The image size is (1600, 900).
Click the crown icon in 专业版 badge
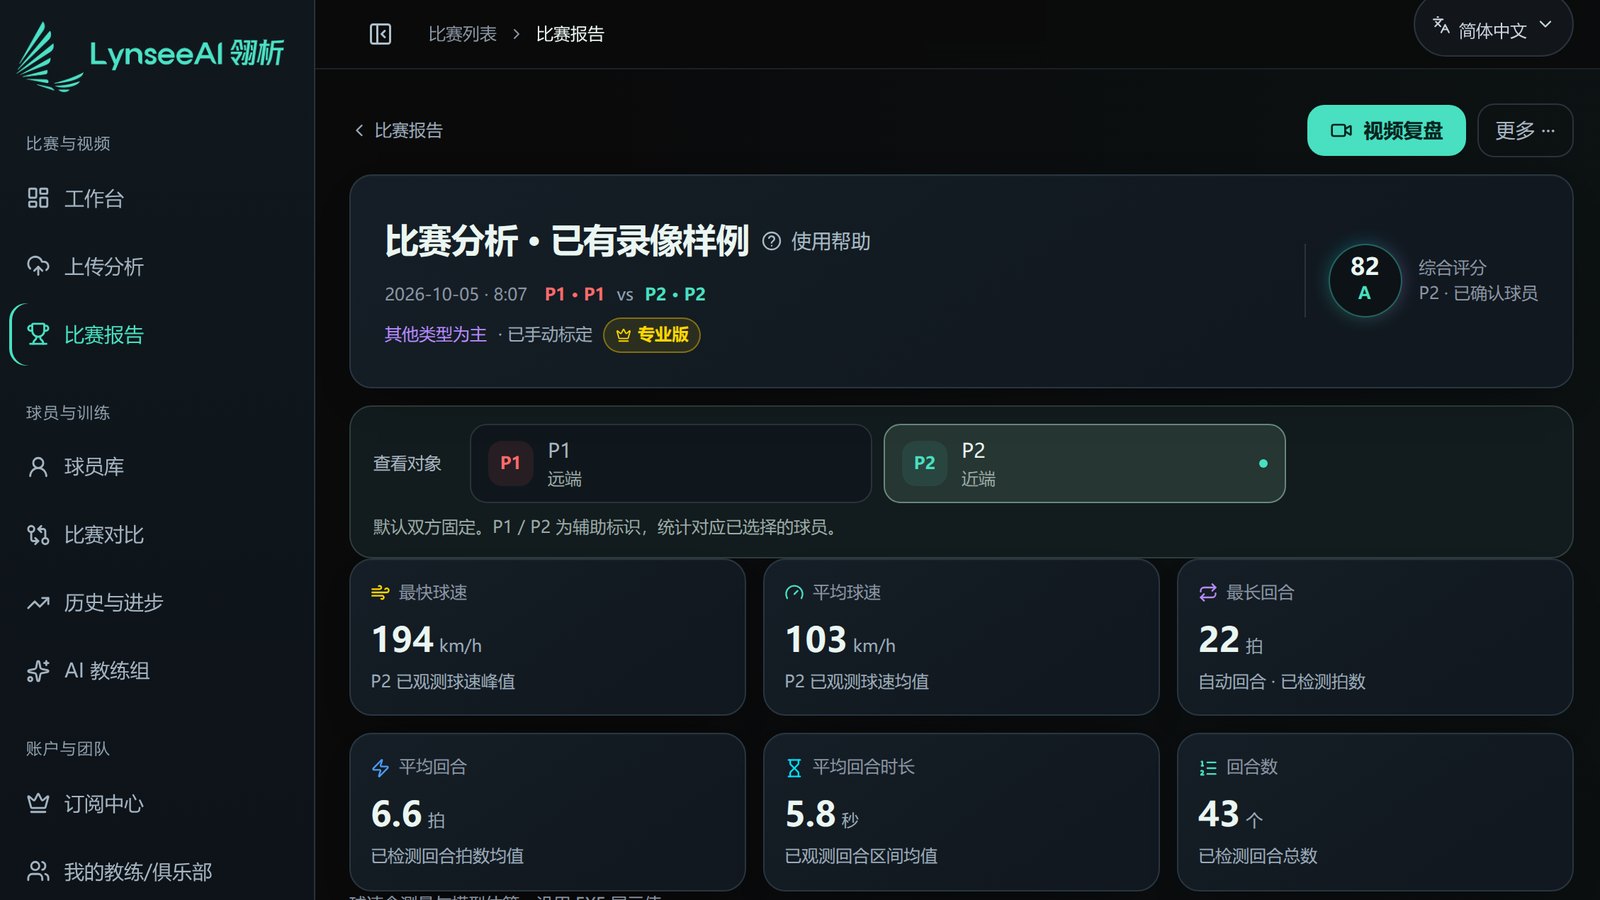click(623, 335)
